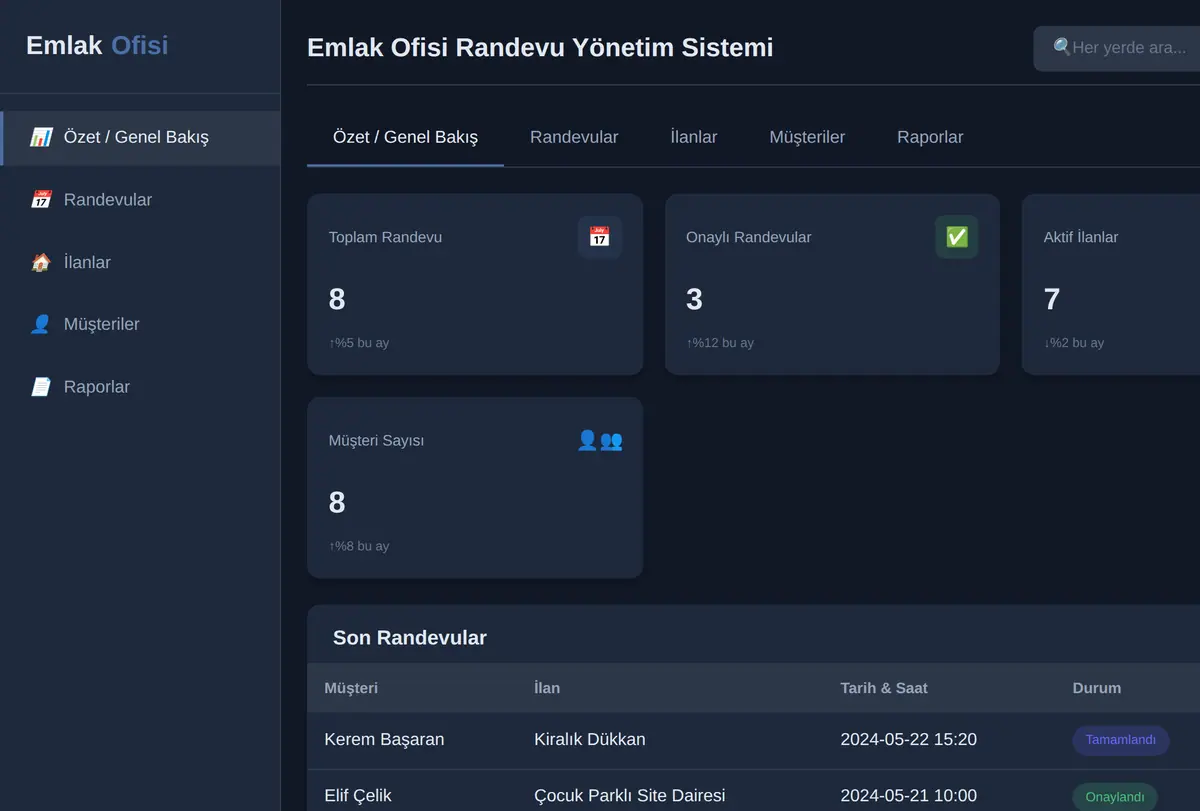Open Müşteriler in the sidebar
Screen dimensions: 1200x811
(140, 324)
